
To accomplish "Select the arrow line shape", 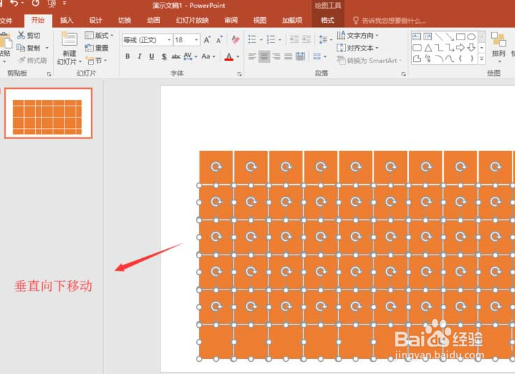I will [x=450, y=36].
